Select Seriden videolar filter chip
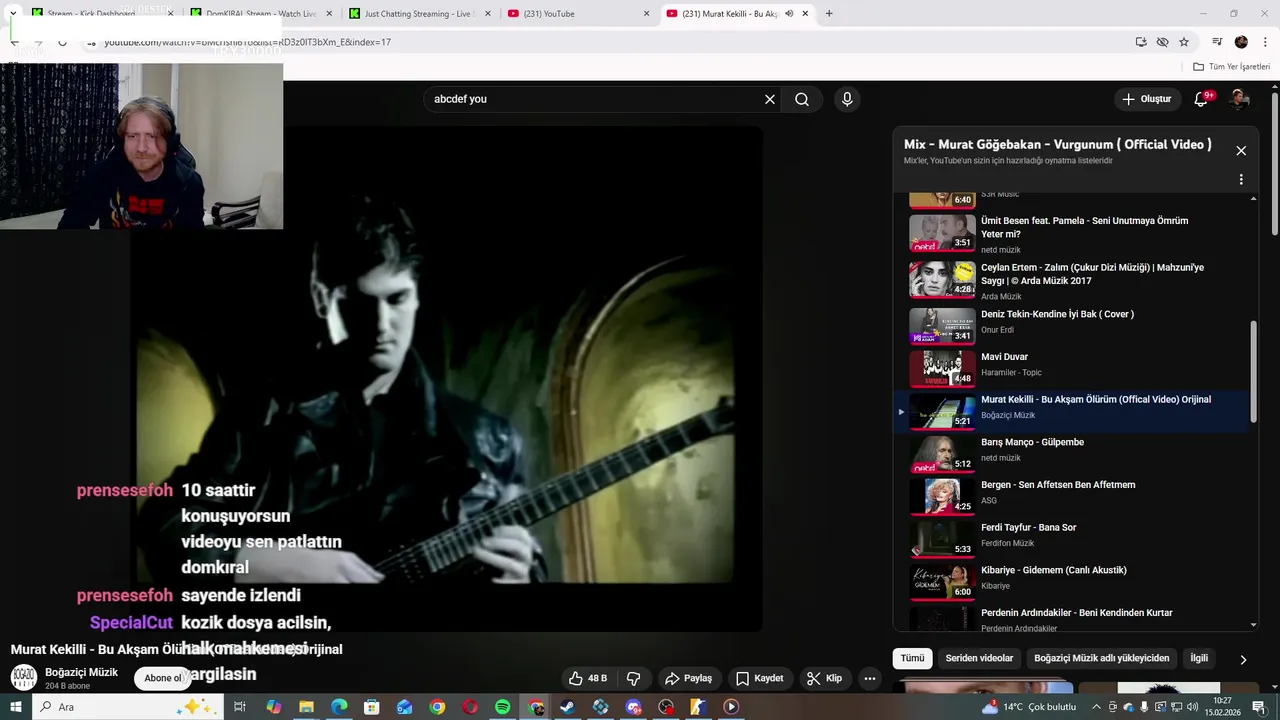This screenshot has width=1280, height=720. pyautogui.click(x=979, y=658)
